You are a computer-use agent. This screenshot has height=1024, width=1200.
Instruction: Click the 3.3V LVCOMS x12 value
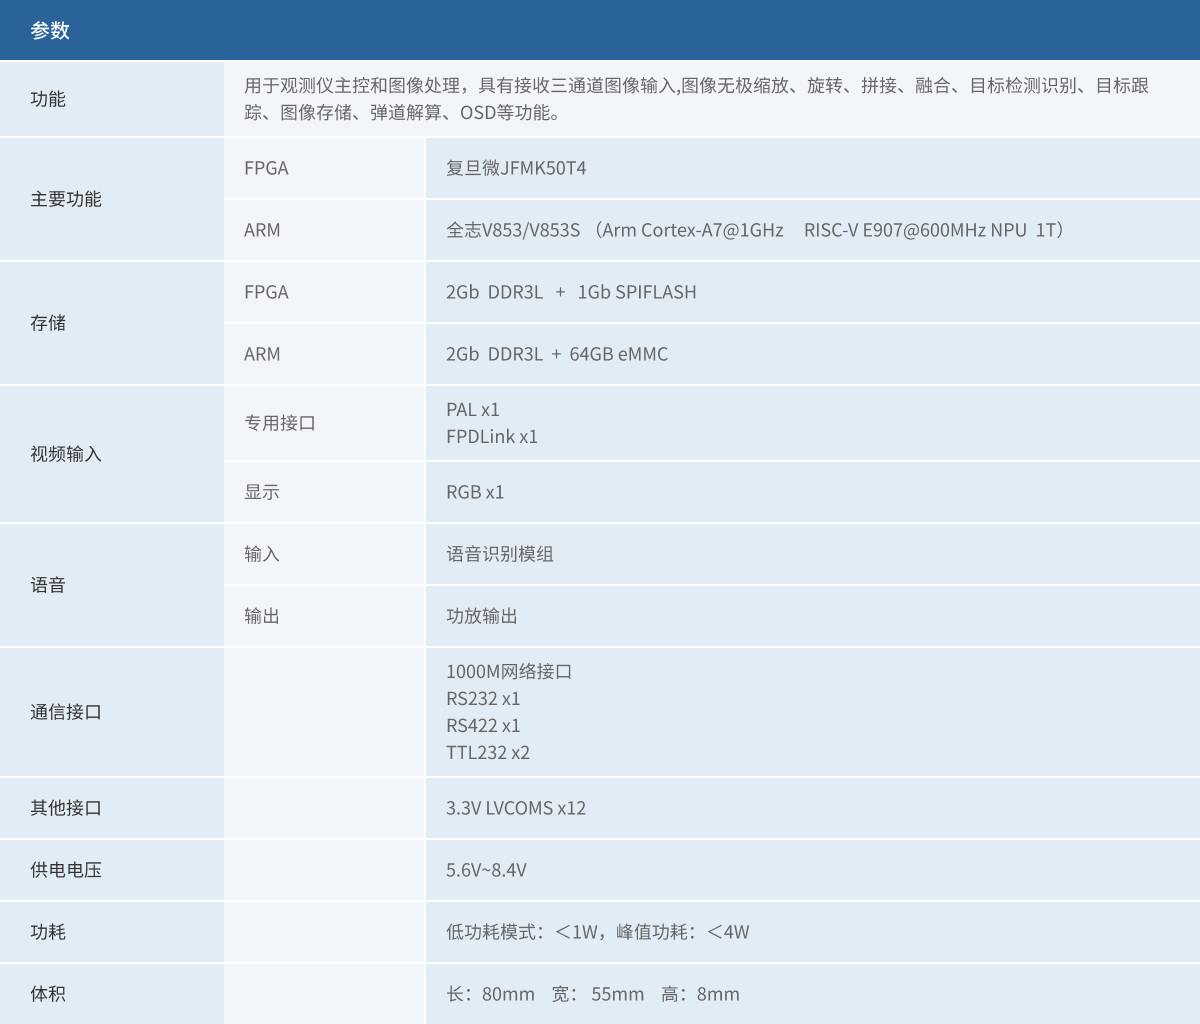point(516,808)
